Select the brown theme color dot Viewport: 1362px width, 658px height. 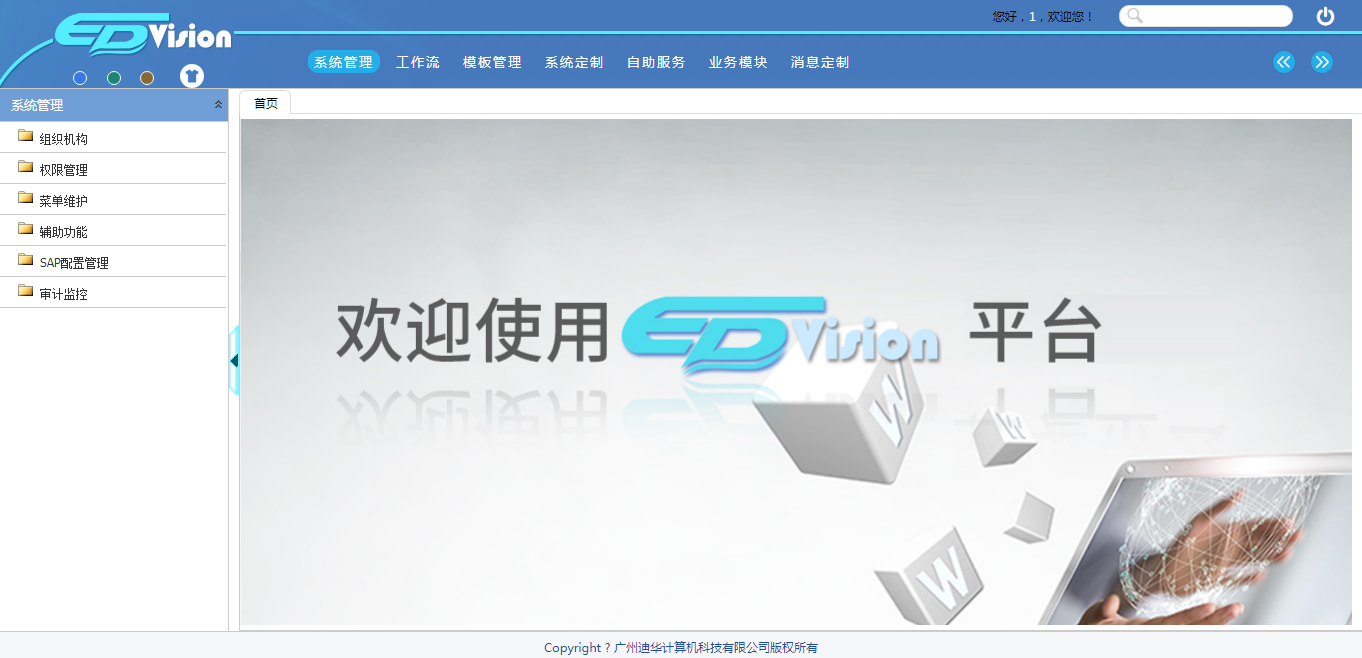[147, 78]
